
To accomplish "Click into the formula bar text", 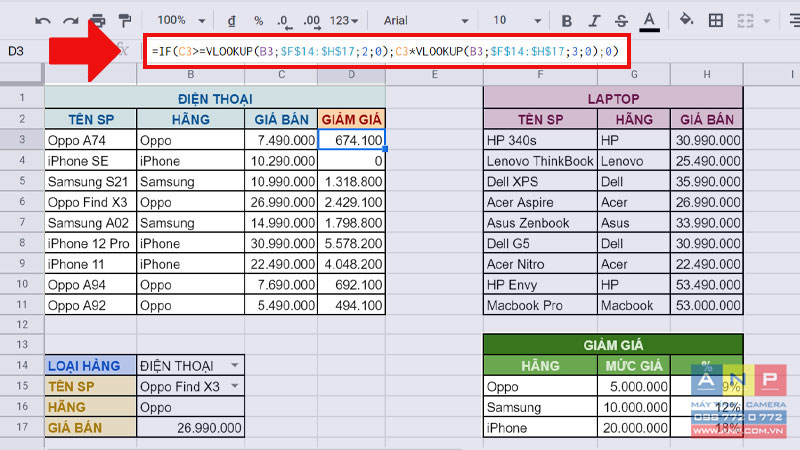I will [x=385, y=51].
